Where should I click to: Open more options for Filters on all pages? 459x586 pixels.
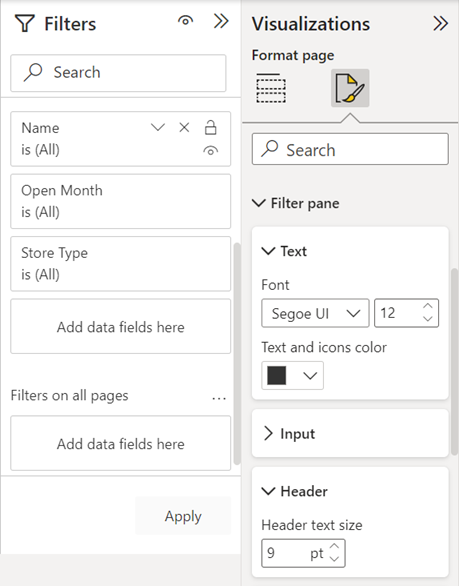pyautogui.click(x=219, y=399)
